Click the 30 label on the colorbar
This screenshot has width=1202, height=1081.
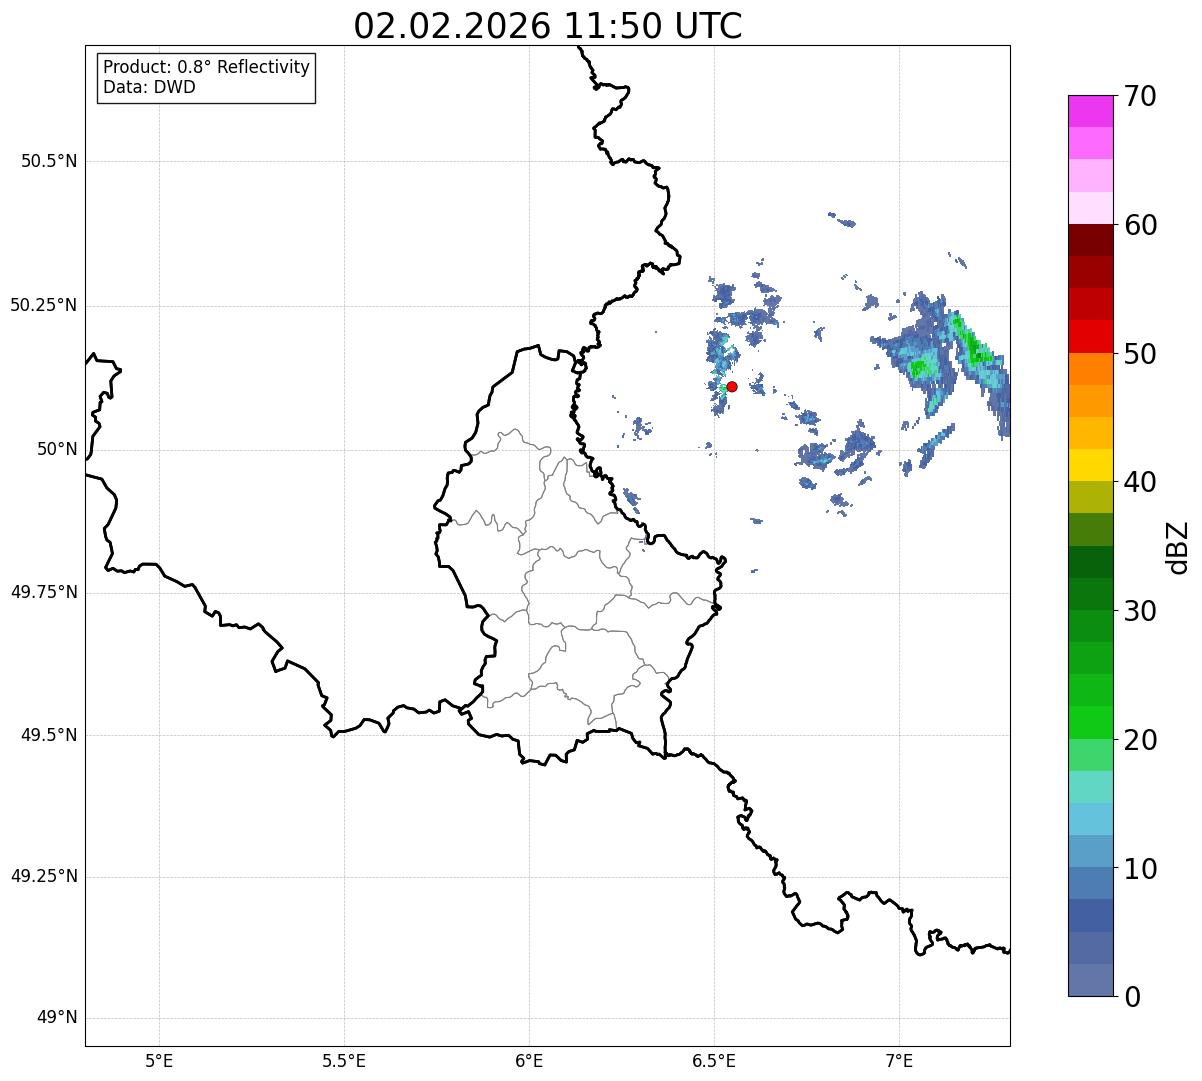coord(1140,611)
